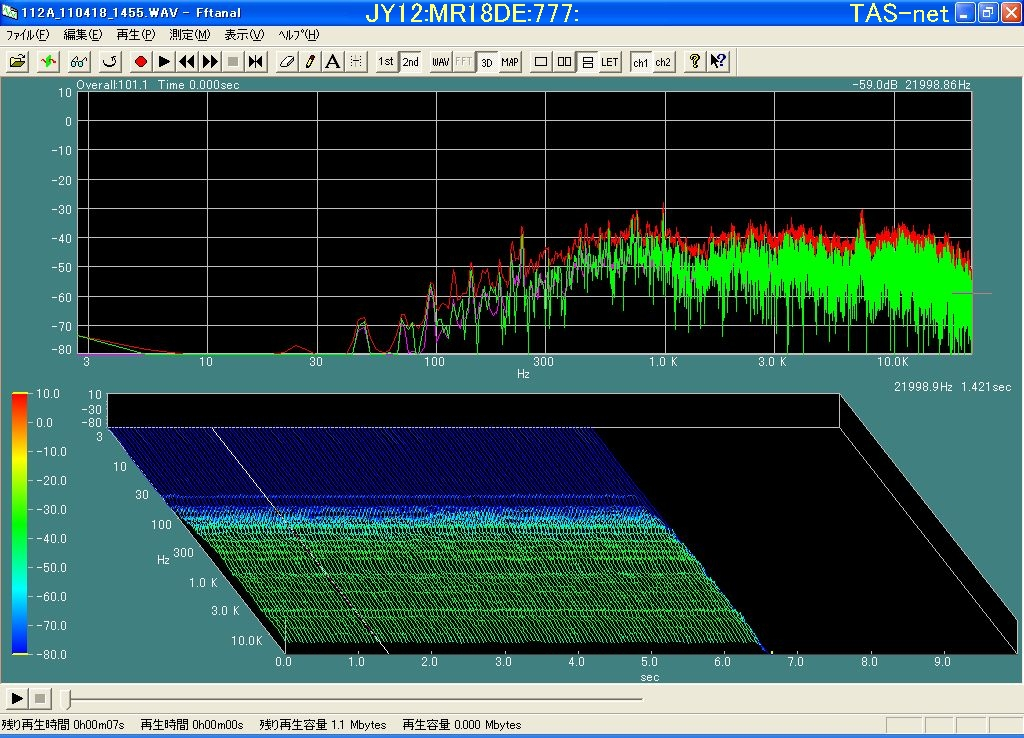Viewport: 1024px width, 738px height.
Task: Play audio from the toolbar play button
Action: point(164,61)
